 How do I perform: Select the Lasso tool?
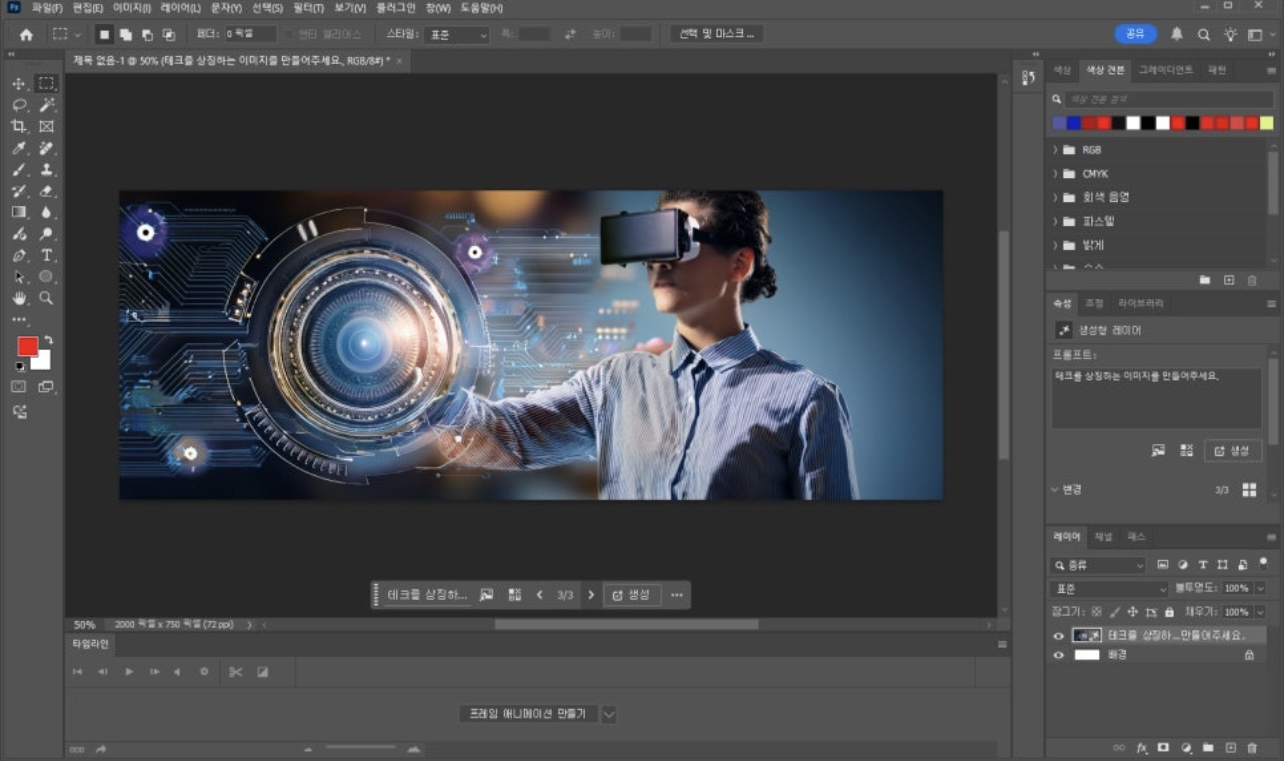pos(19,105)
